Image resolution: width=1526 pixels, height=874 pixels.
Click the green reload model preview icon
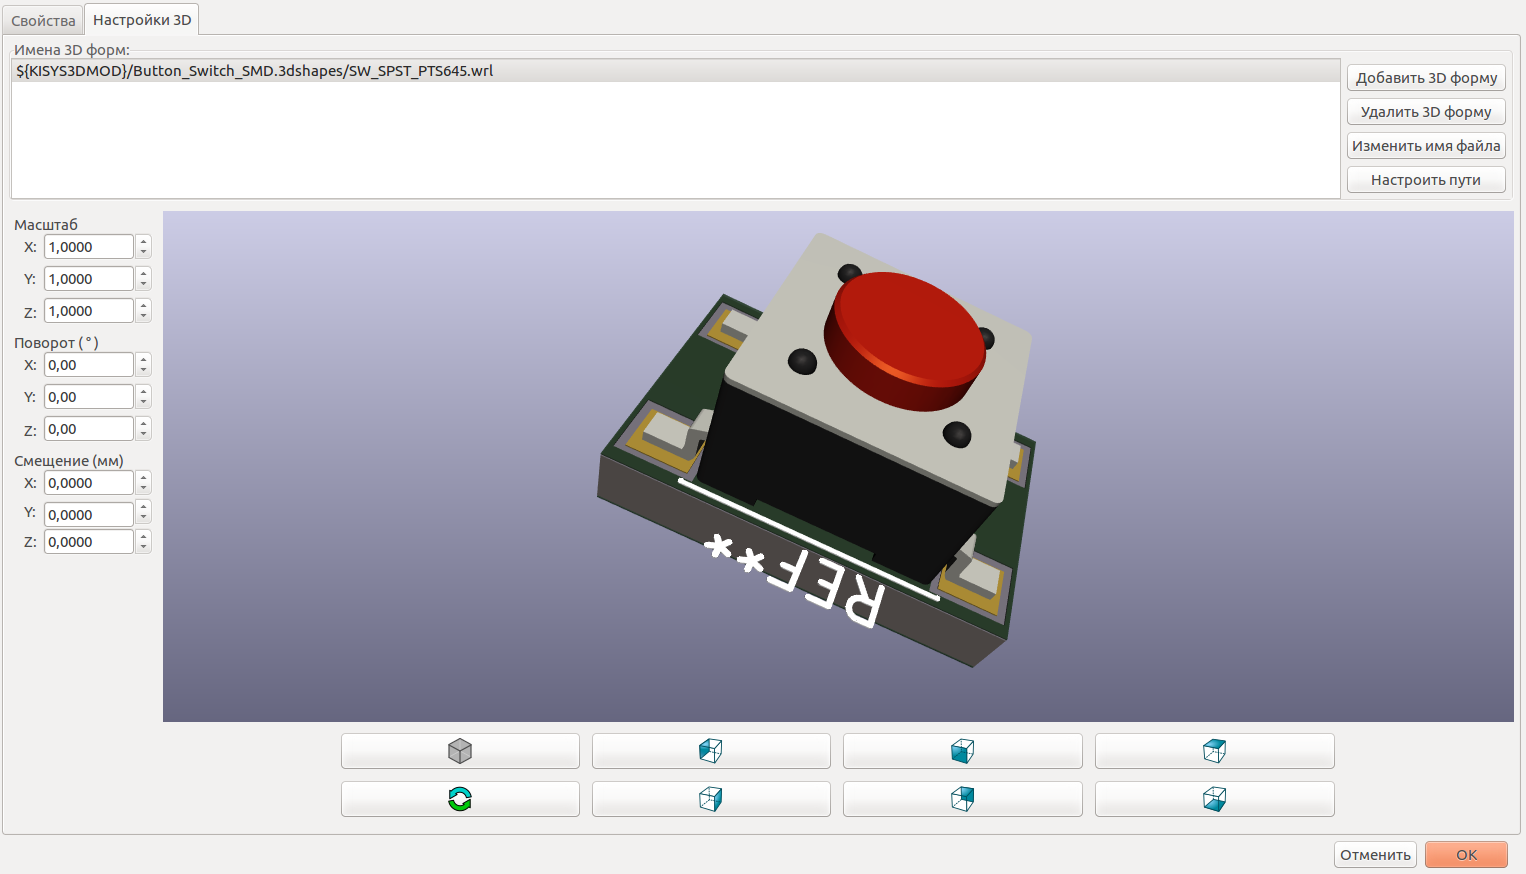[x=460, y=798]
